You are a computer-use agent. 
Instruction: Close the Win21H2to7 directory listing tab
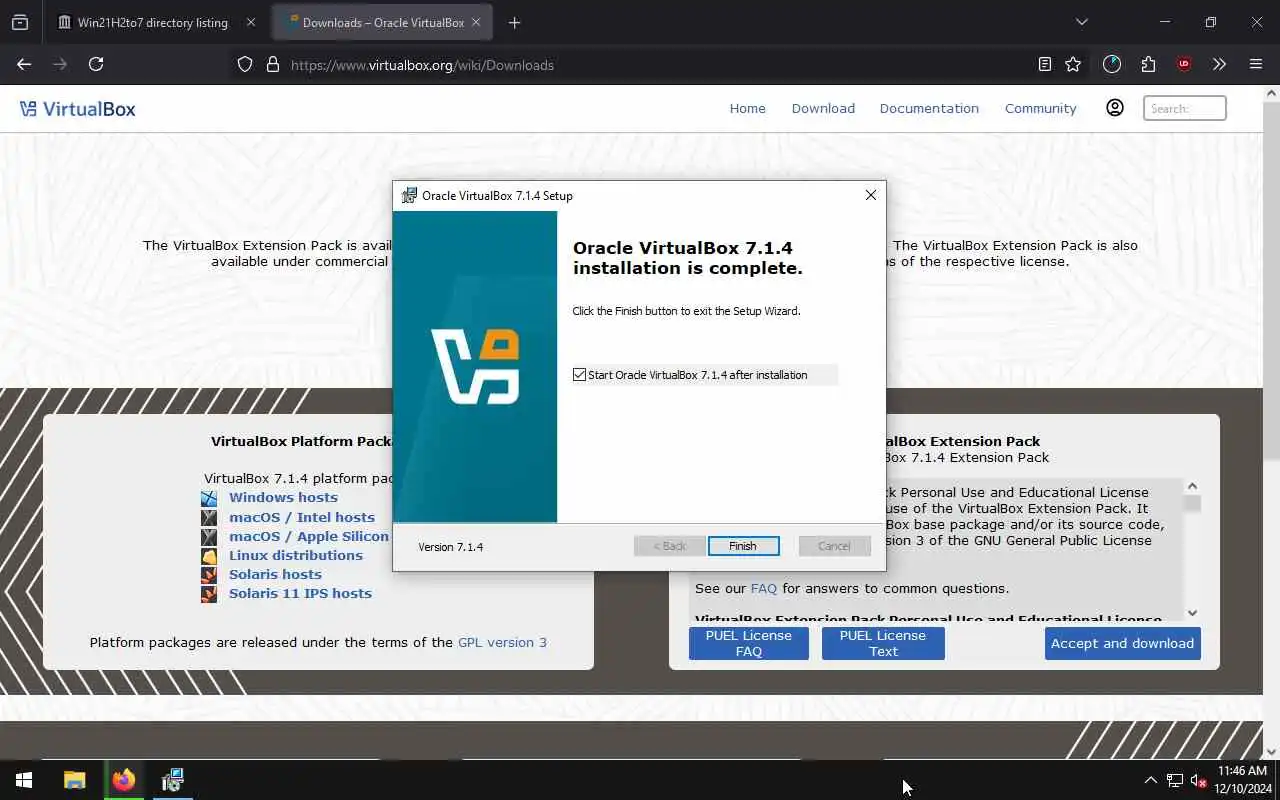[250, 22]
